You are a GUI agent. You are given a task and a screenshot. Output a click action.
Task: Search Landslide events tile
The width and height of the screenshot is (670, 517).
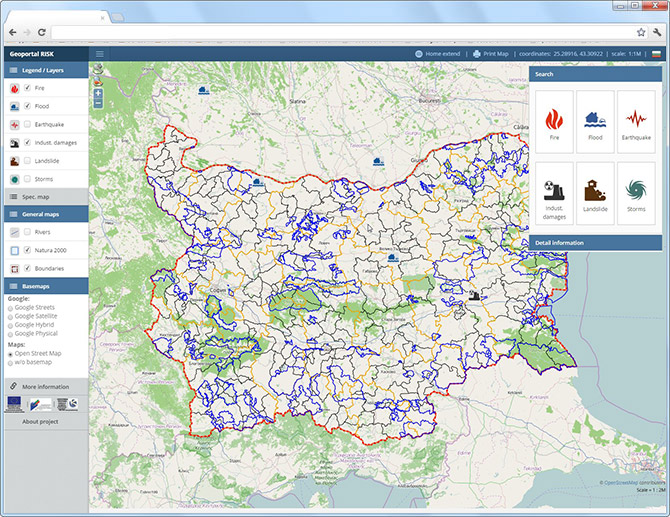[595, 194]
